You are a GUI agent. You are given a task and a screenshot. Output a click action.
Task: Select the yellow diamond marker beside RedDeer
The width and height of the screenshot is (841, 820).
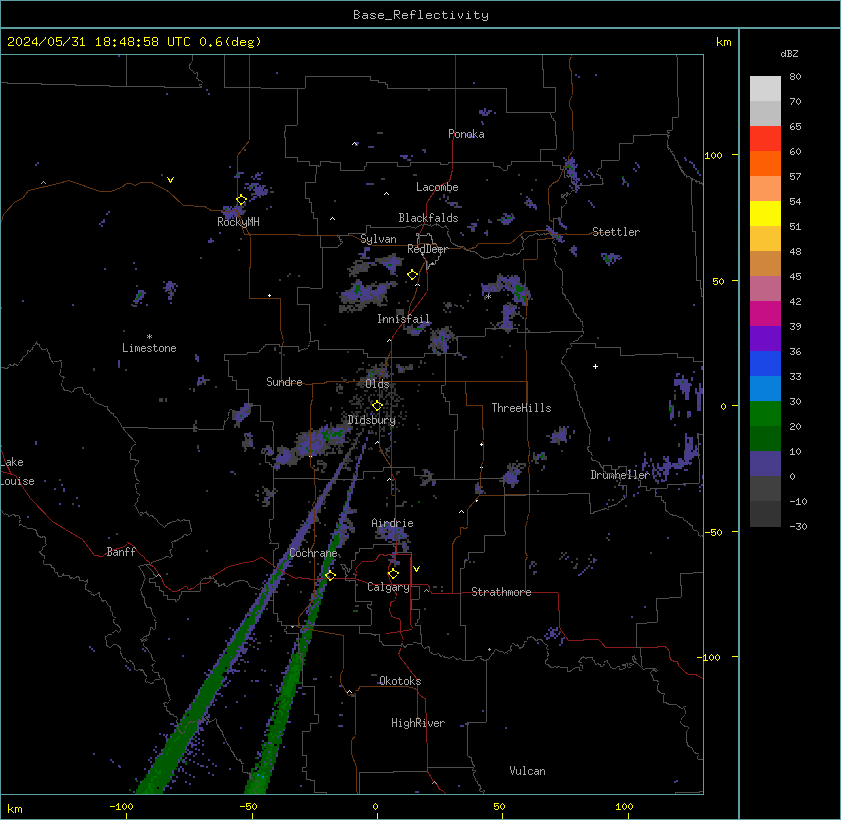tap(412, 275)
